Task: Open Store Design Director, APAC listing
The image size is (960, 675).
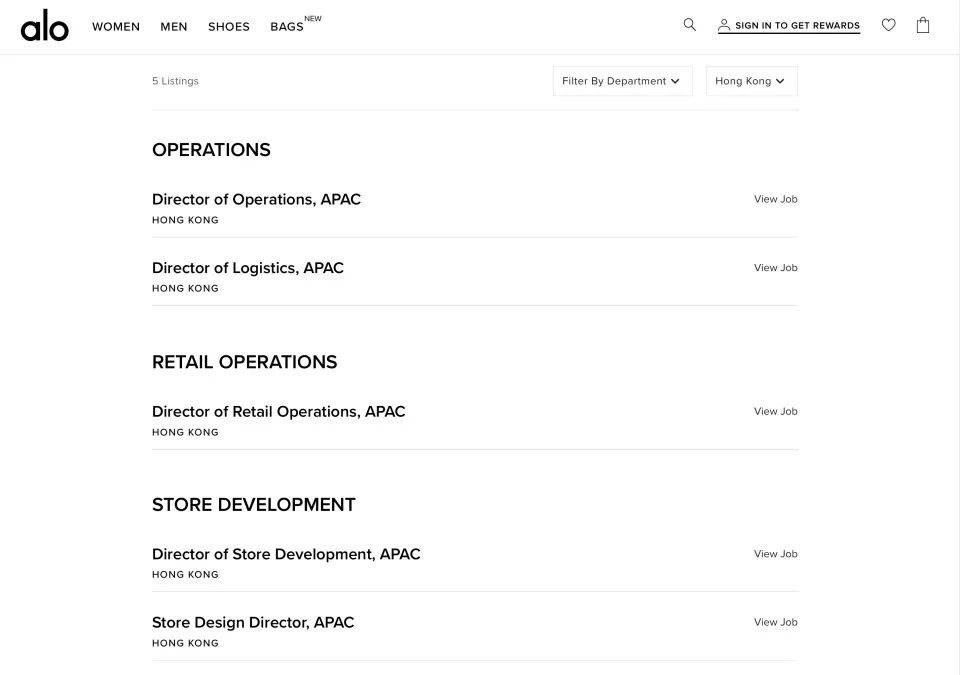Action: 253,623
